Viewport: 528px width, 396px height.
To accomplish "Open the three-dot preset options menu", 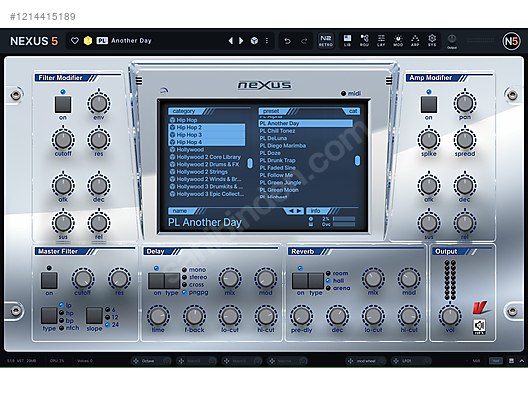I will pyautogui.click(x=267, y=41).
